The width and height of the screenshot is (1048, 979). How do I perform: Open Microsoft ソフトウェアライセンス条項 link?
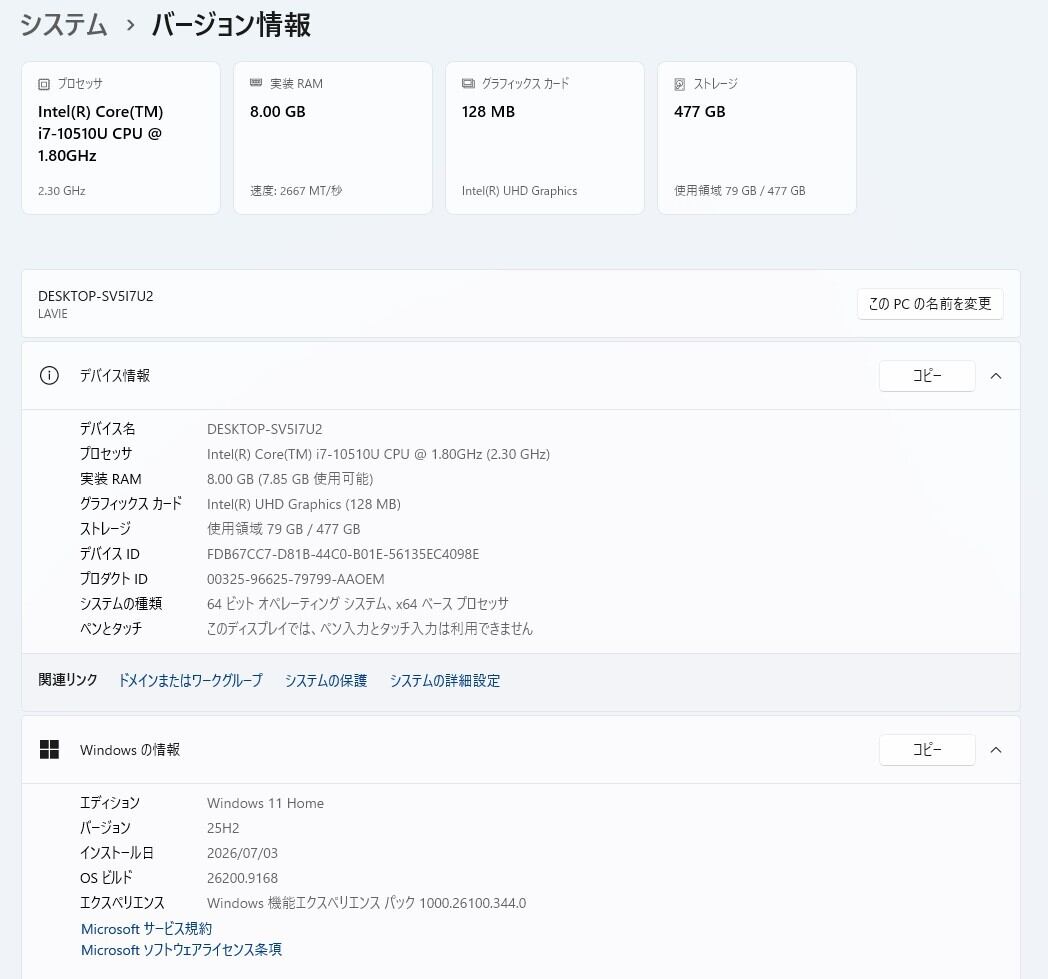tap(181, 950)
